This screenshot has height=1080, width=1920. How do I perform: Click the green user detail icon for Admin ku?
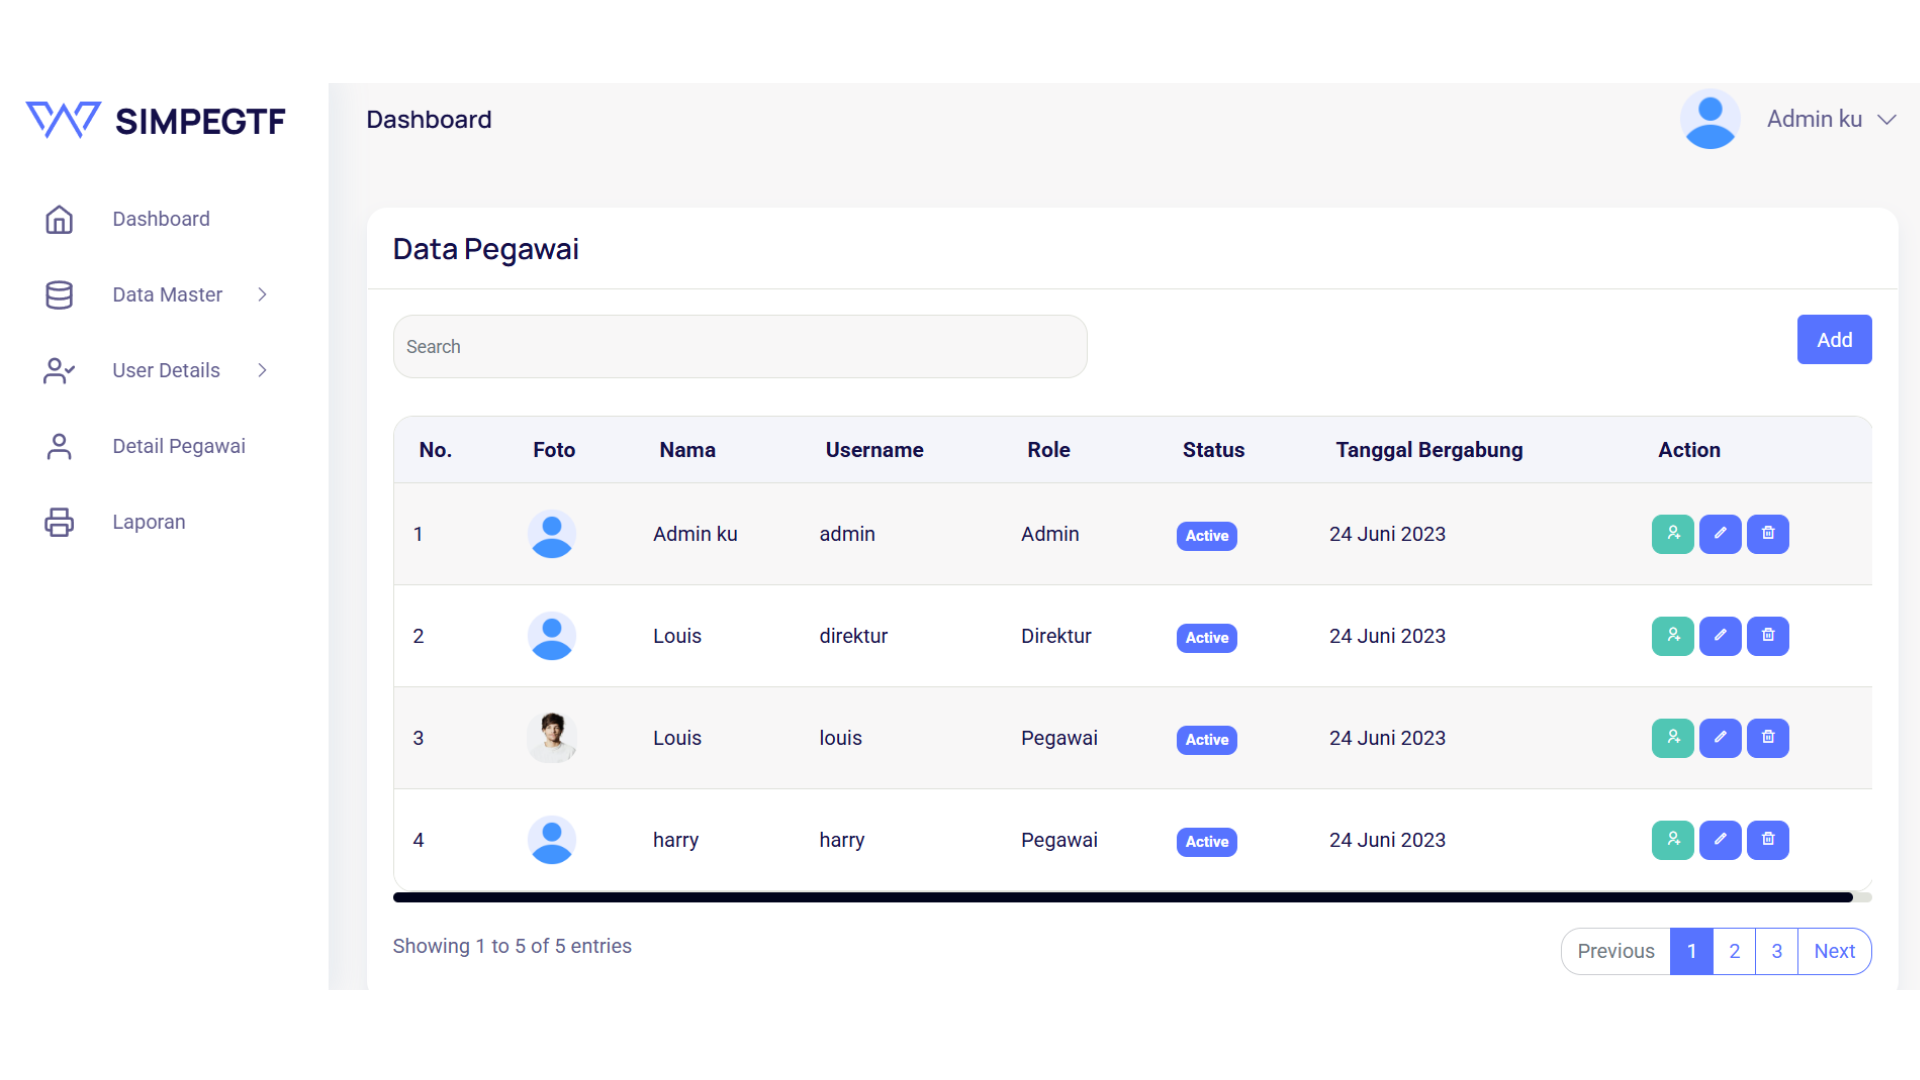click(x=1672, y=534)
